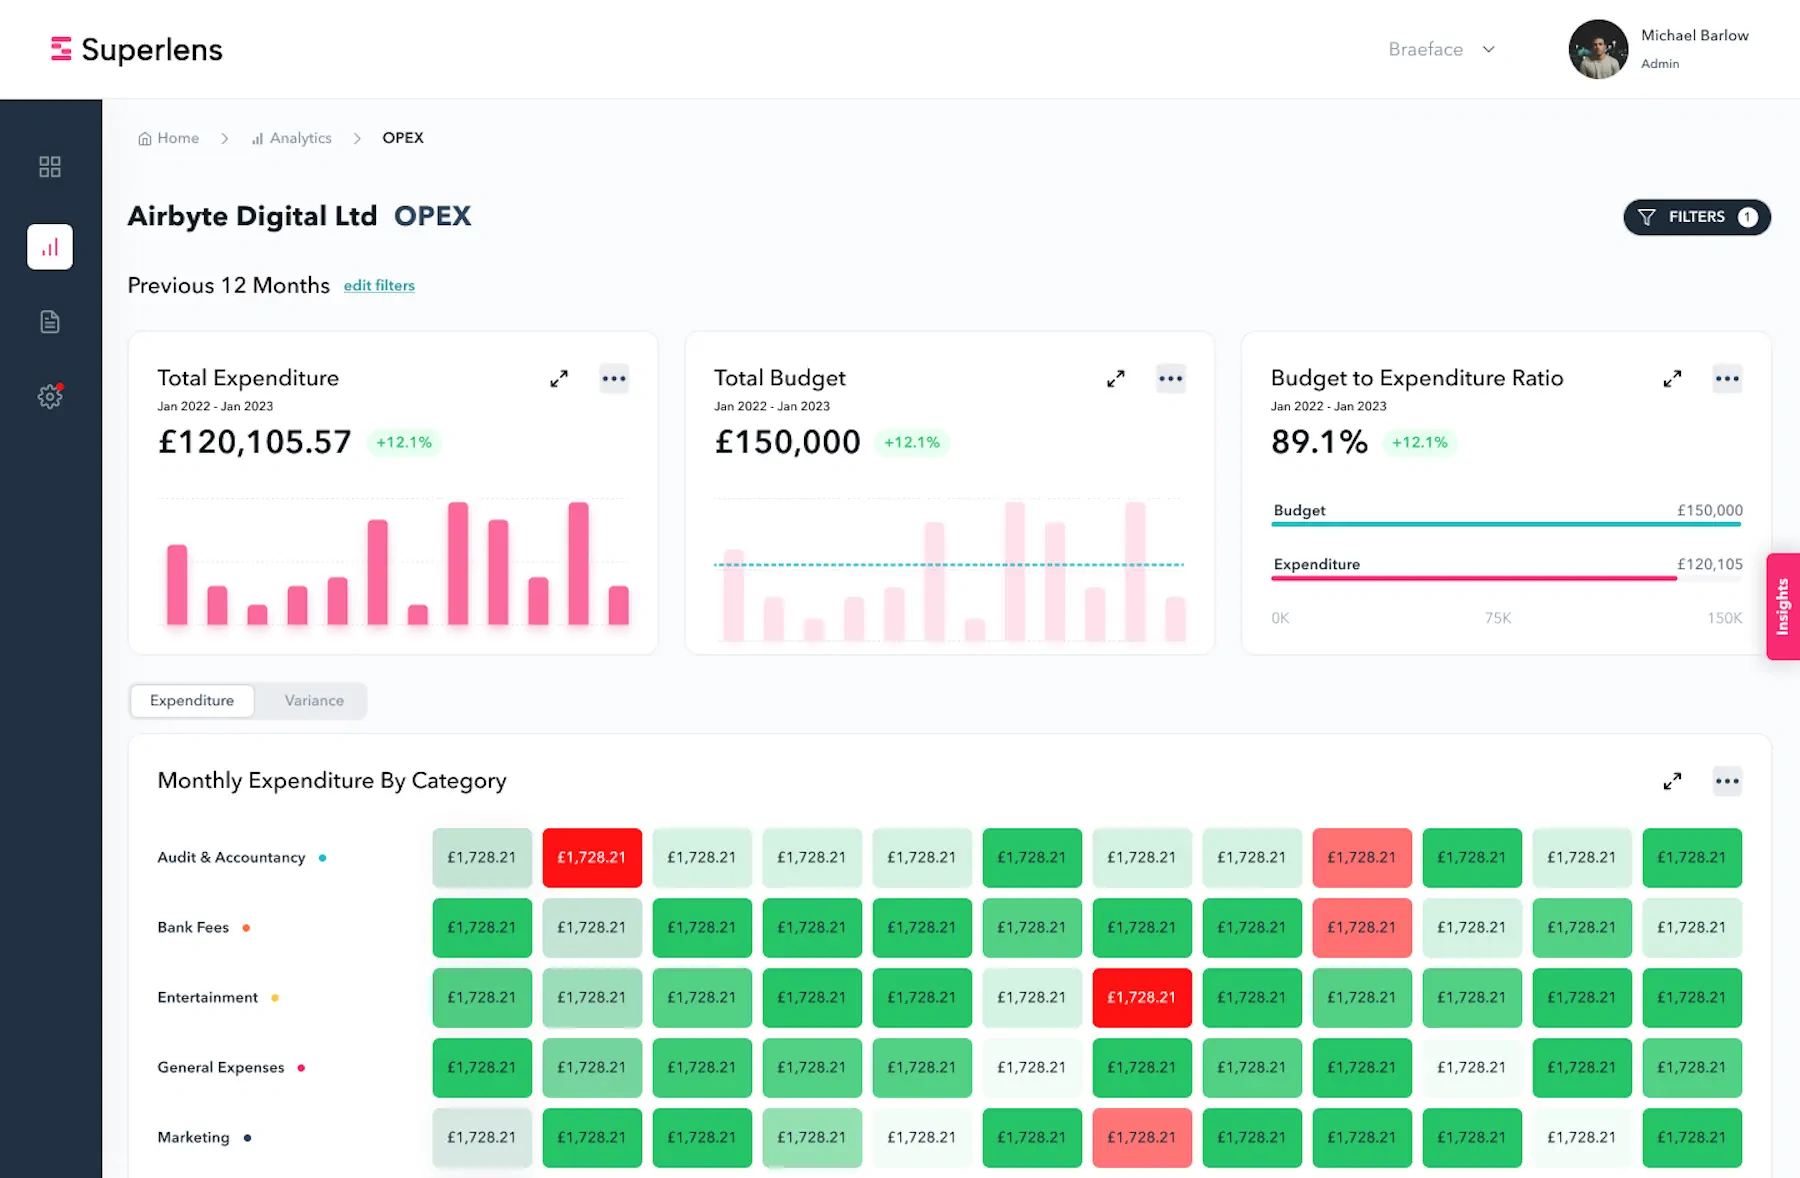
Task: Open Monthly Expenditure more options menu
Action: coord(1727,781)
